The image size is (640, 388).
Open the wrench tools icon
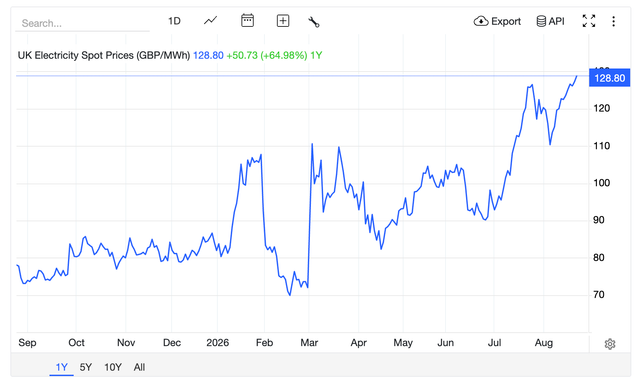313,22
